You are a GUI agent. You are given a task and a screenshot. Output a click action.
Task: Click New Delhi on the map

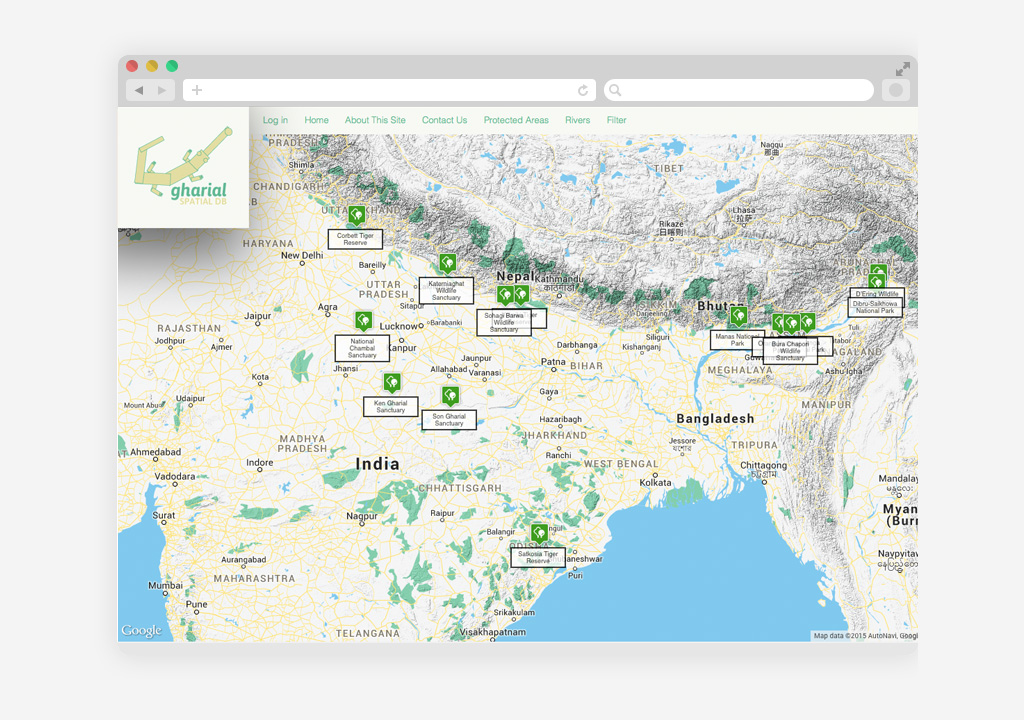click(x=302, y=255)
